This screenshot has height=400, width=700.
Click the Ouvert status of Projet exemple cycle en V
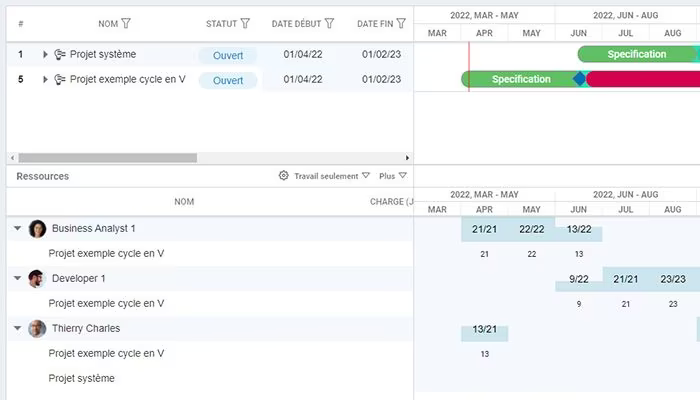[228, 80]
